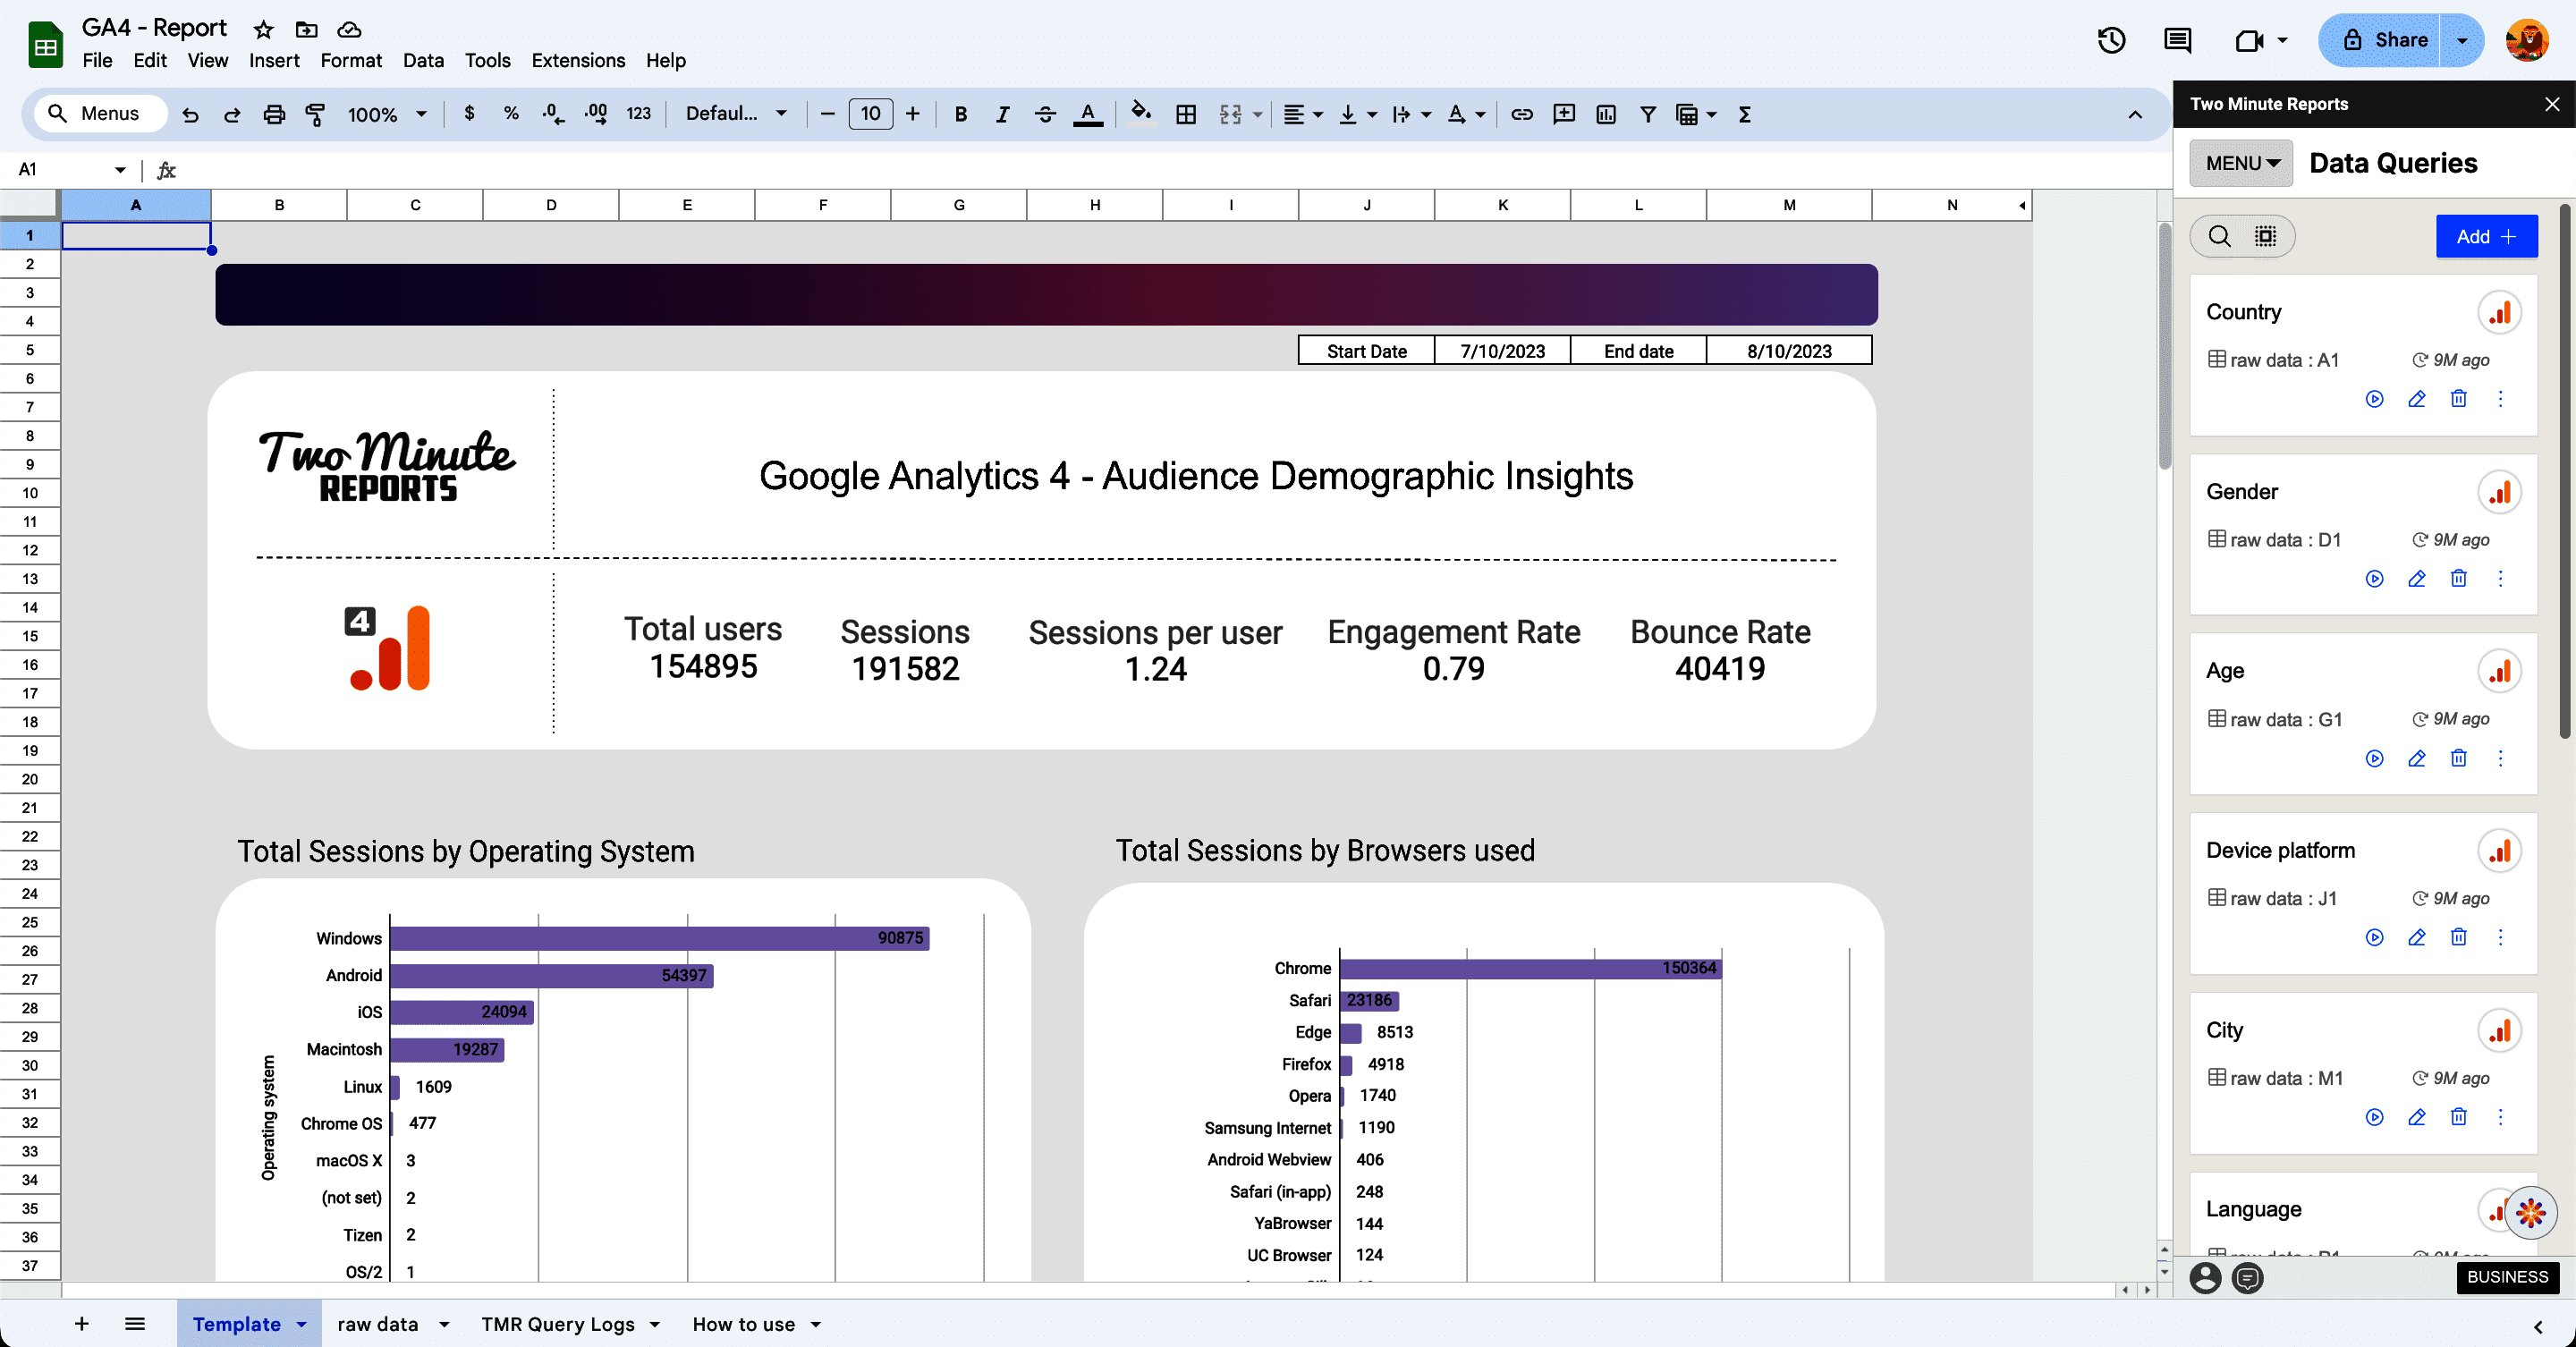Open the Extensions menu

[x=578, y=60]
